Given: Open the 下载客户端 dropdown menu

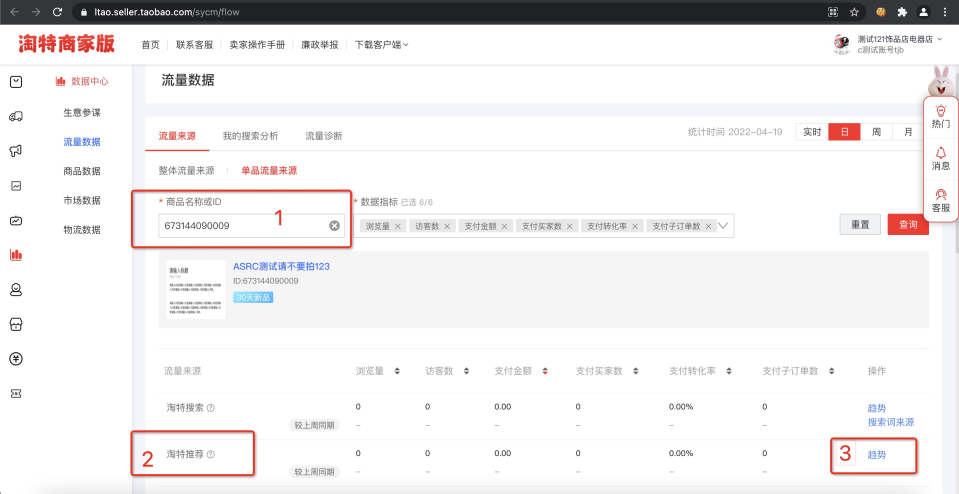Looking at the screenshot, I should pyautogui.click(x=382, y=45).
